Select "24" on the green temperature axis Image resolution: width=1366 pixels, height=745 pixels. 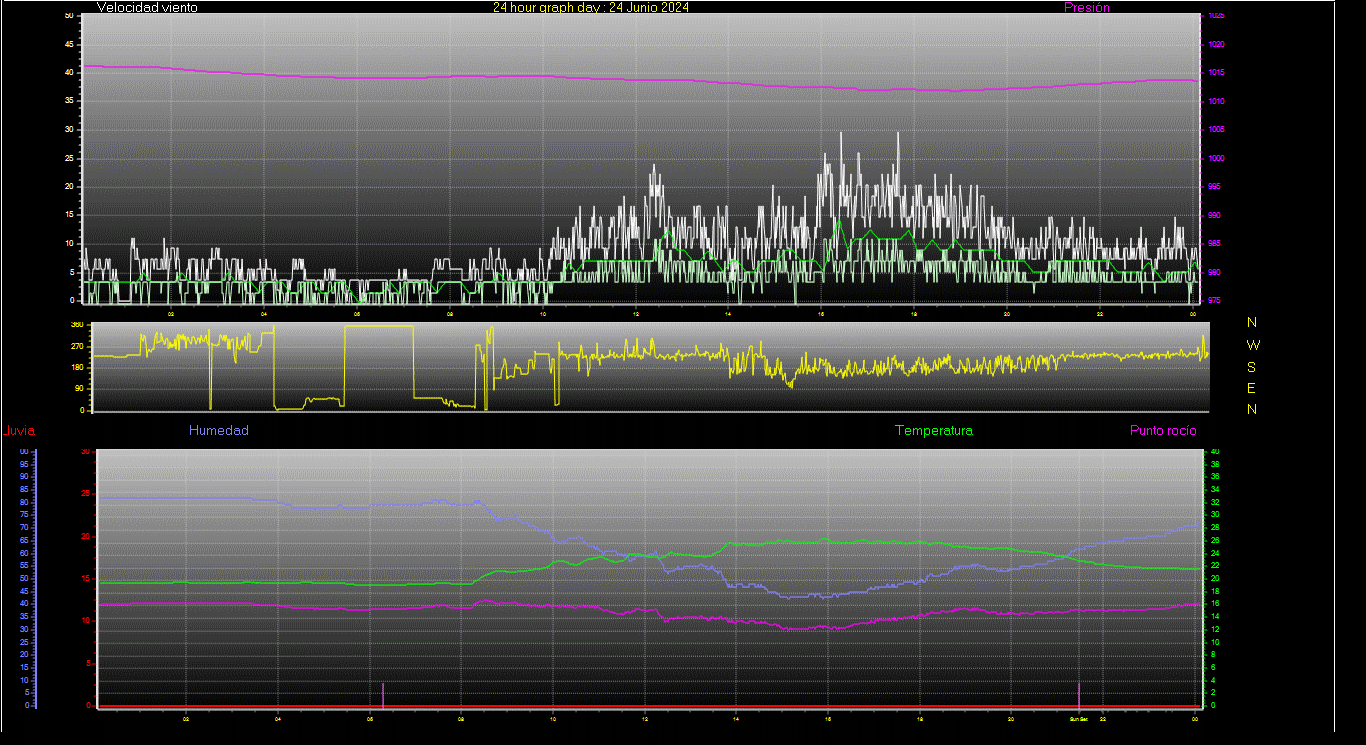coord(1216,553)
